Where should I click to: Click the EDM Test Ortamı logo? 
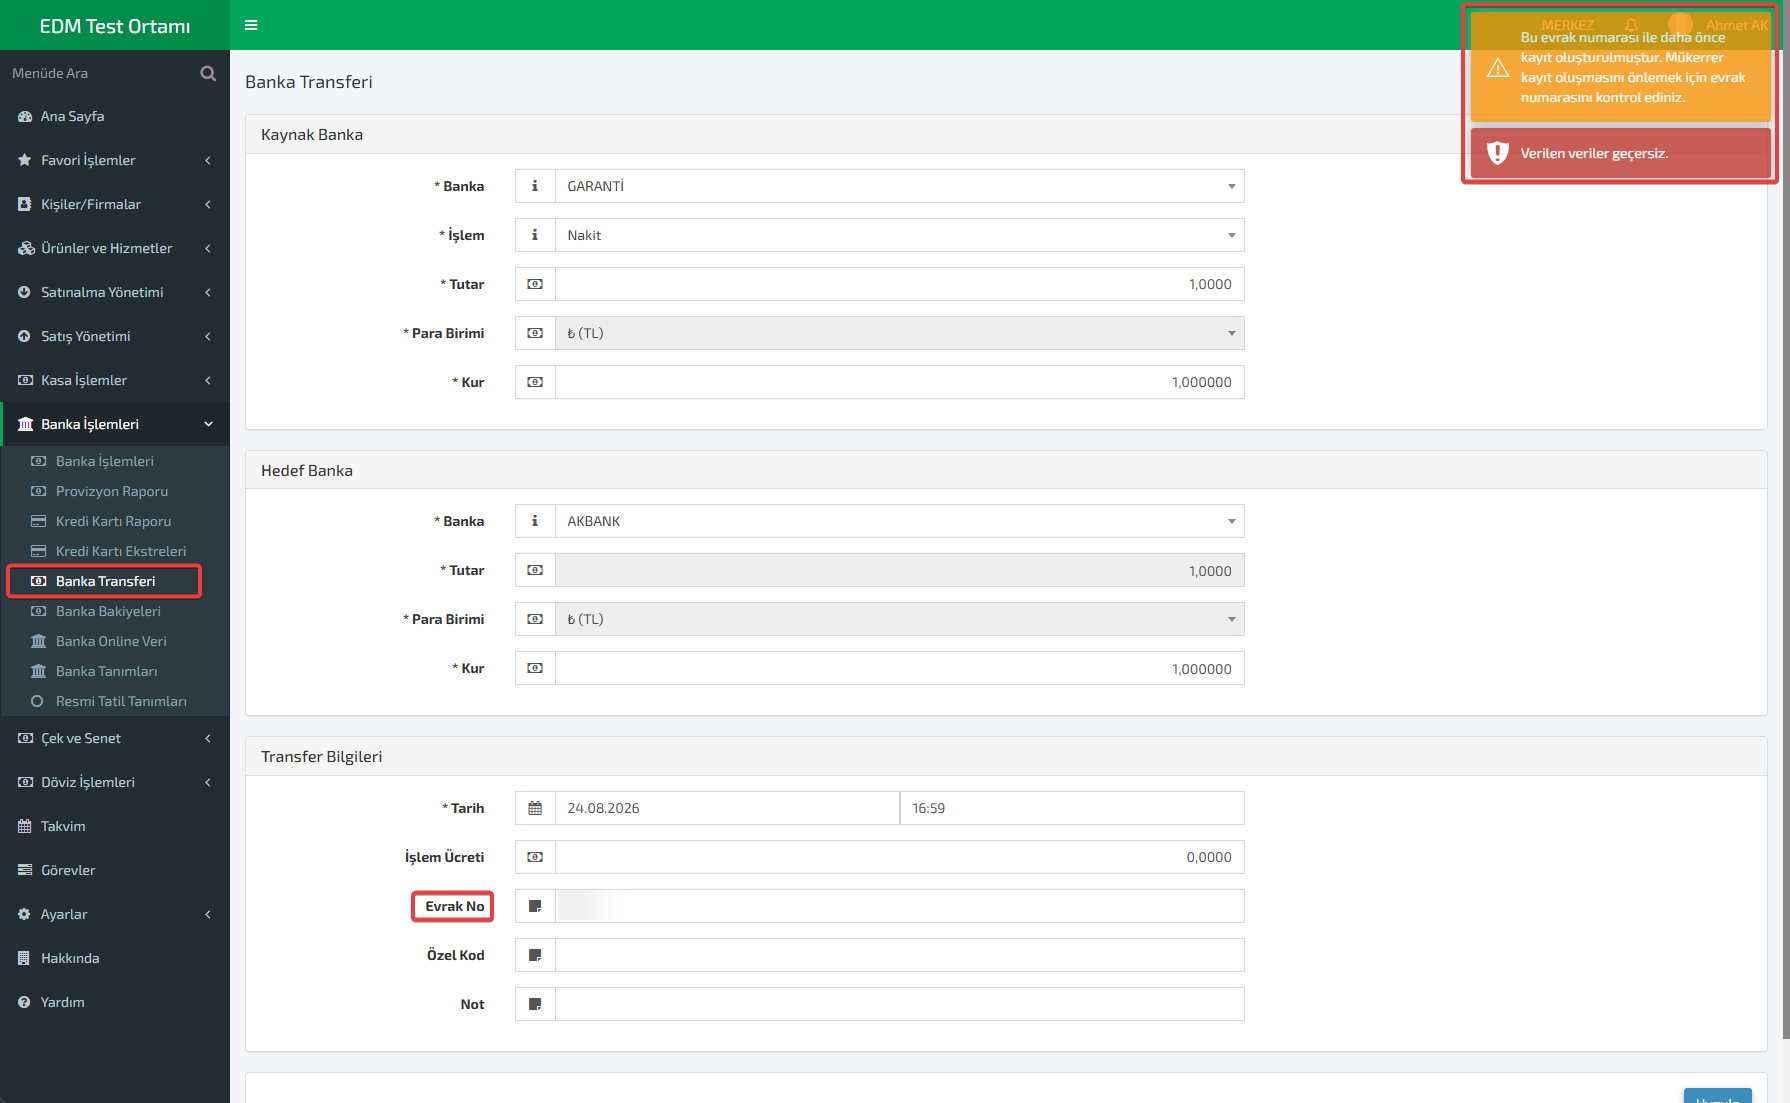[x=115, y=26]
